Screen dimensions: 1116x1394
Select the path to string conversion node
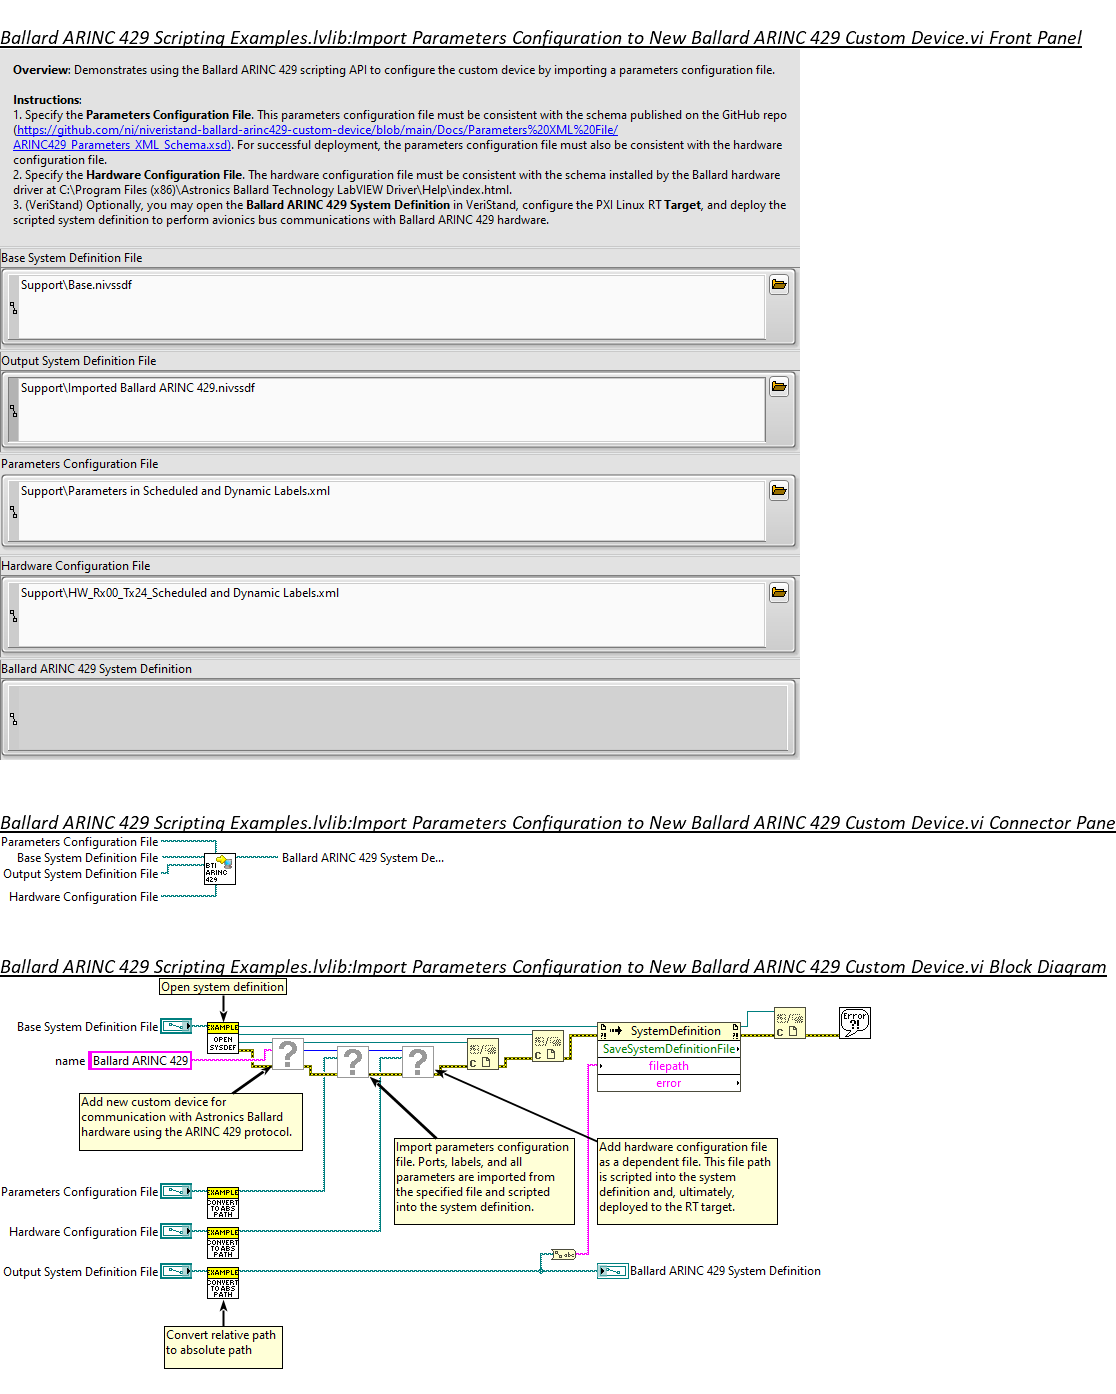[564, 1254]
